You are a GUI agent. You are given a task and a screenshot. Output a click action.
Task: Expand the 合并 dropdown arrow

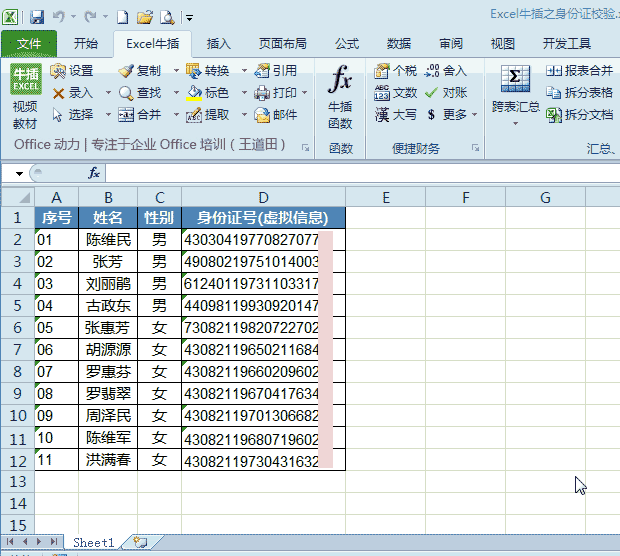click(176, 115)
